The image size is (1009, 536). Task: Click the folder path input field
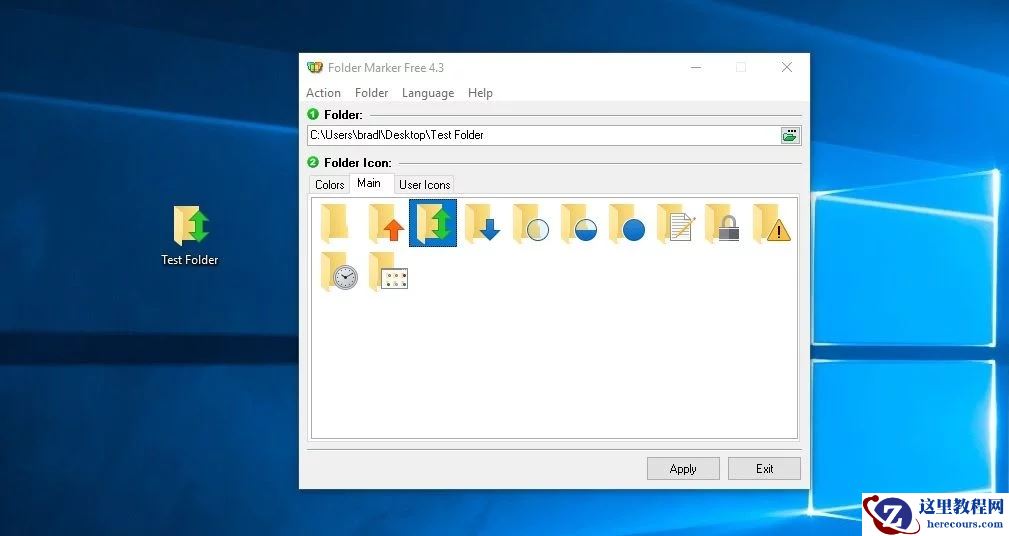[544, 135]
